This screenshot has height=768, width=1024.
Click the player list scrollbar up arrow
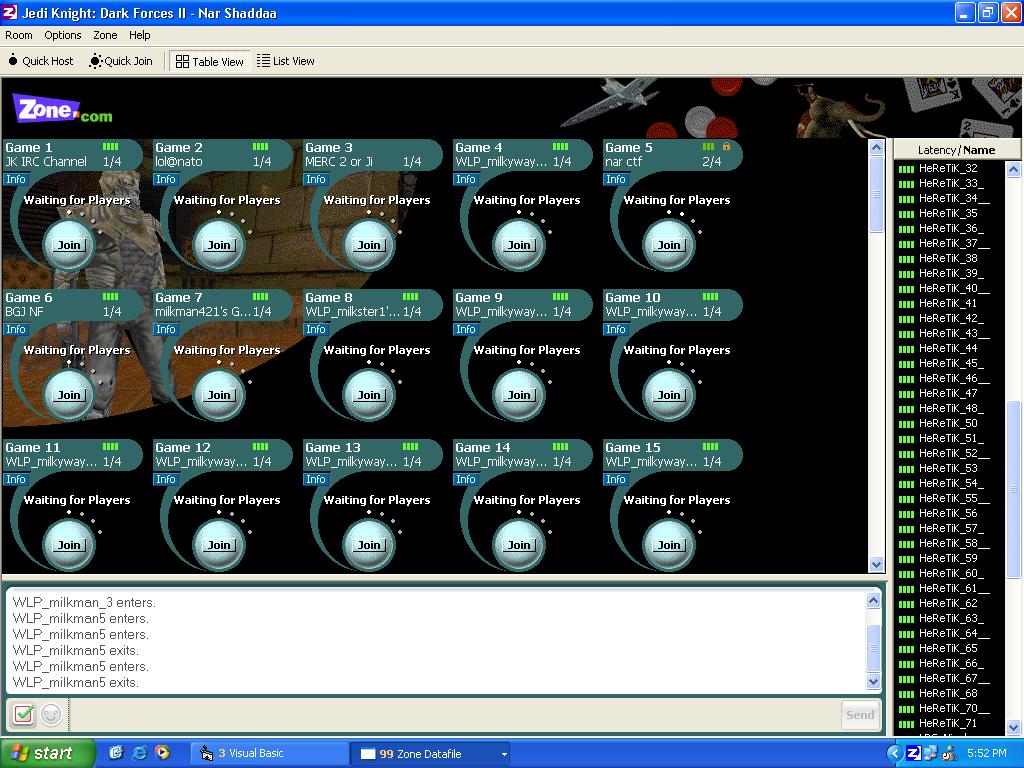[x=1014, y=170]
